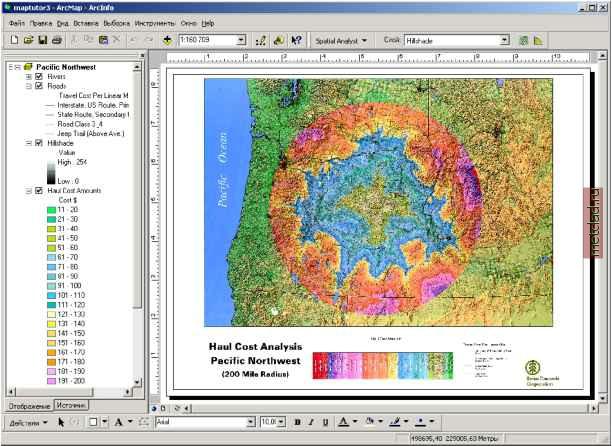The image size is (612, 446).
Task: Click the Delete icon in toolbar
Action: 117,40
